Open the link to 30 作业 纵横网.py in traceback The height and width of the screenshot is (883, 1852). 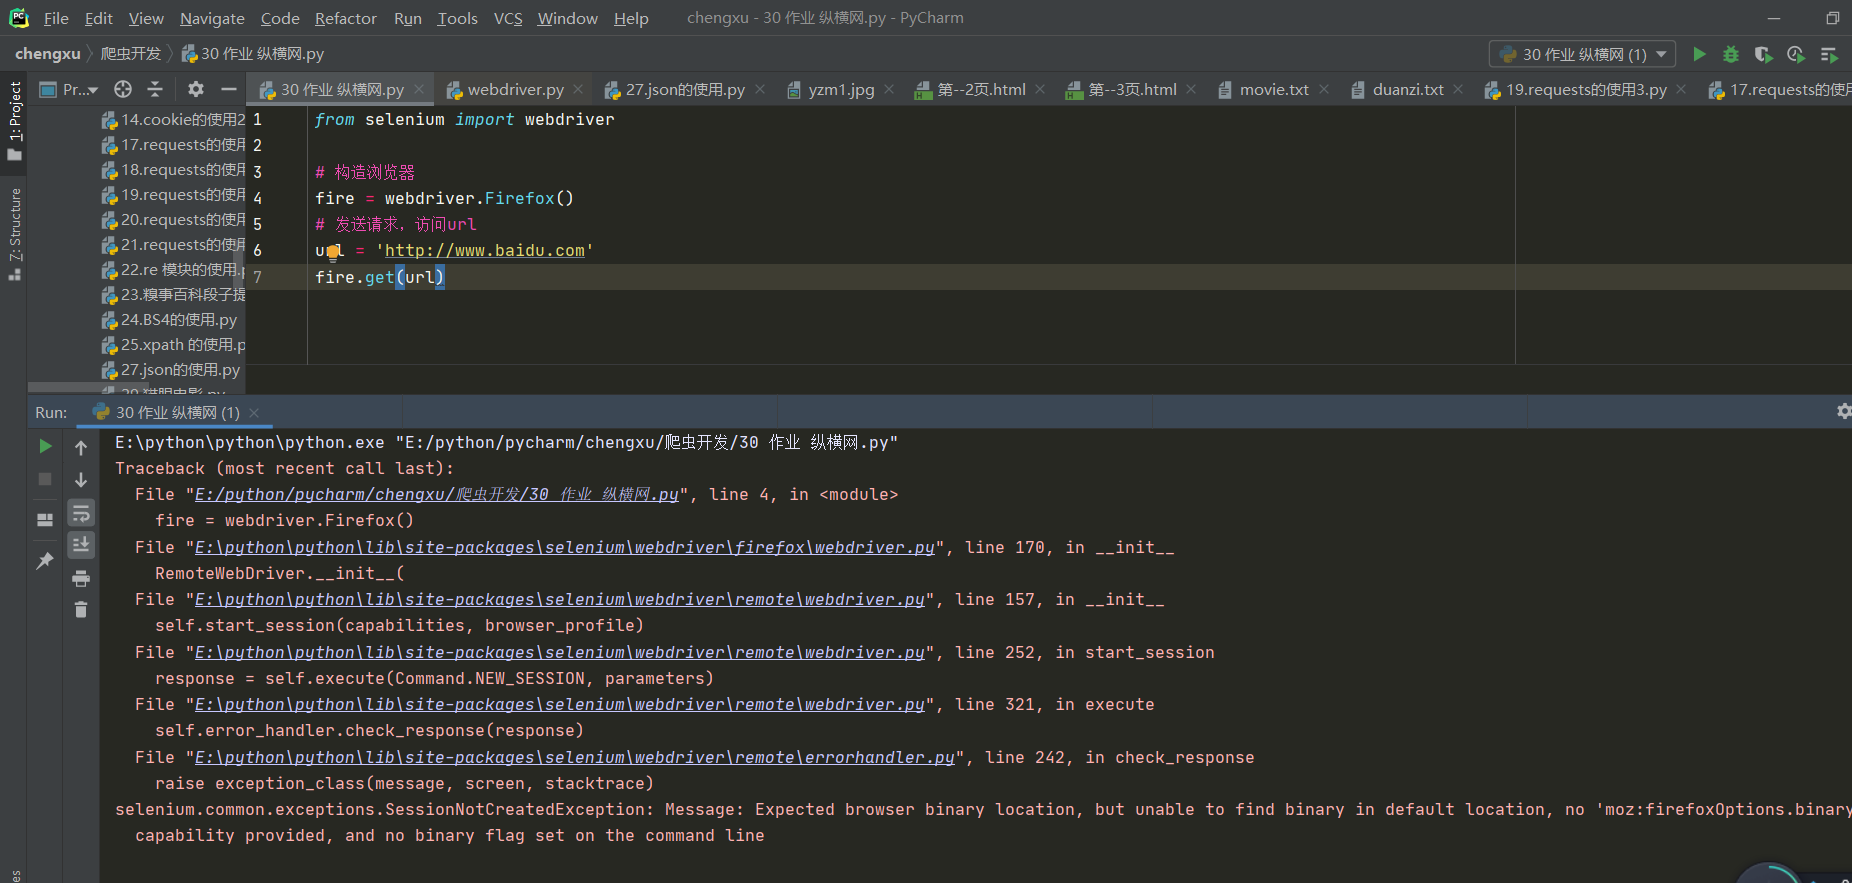coord(437,494)
